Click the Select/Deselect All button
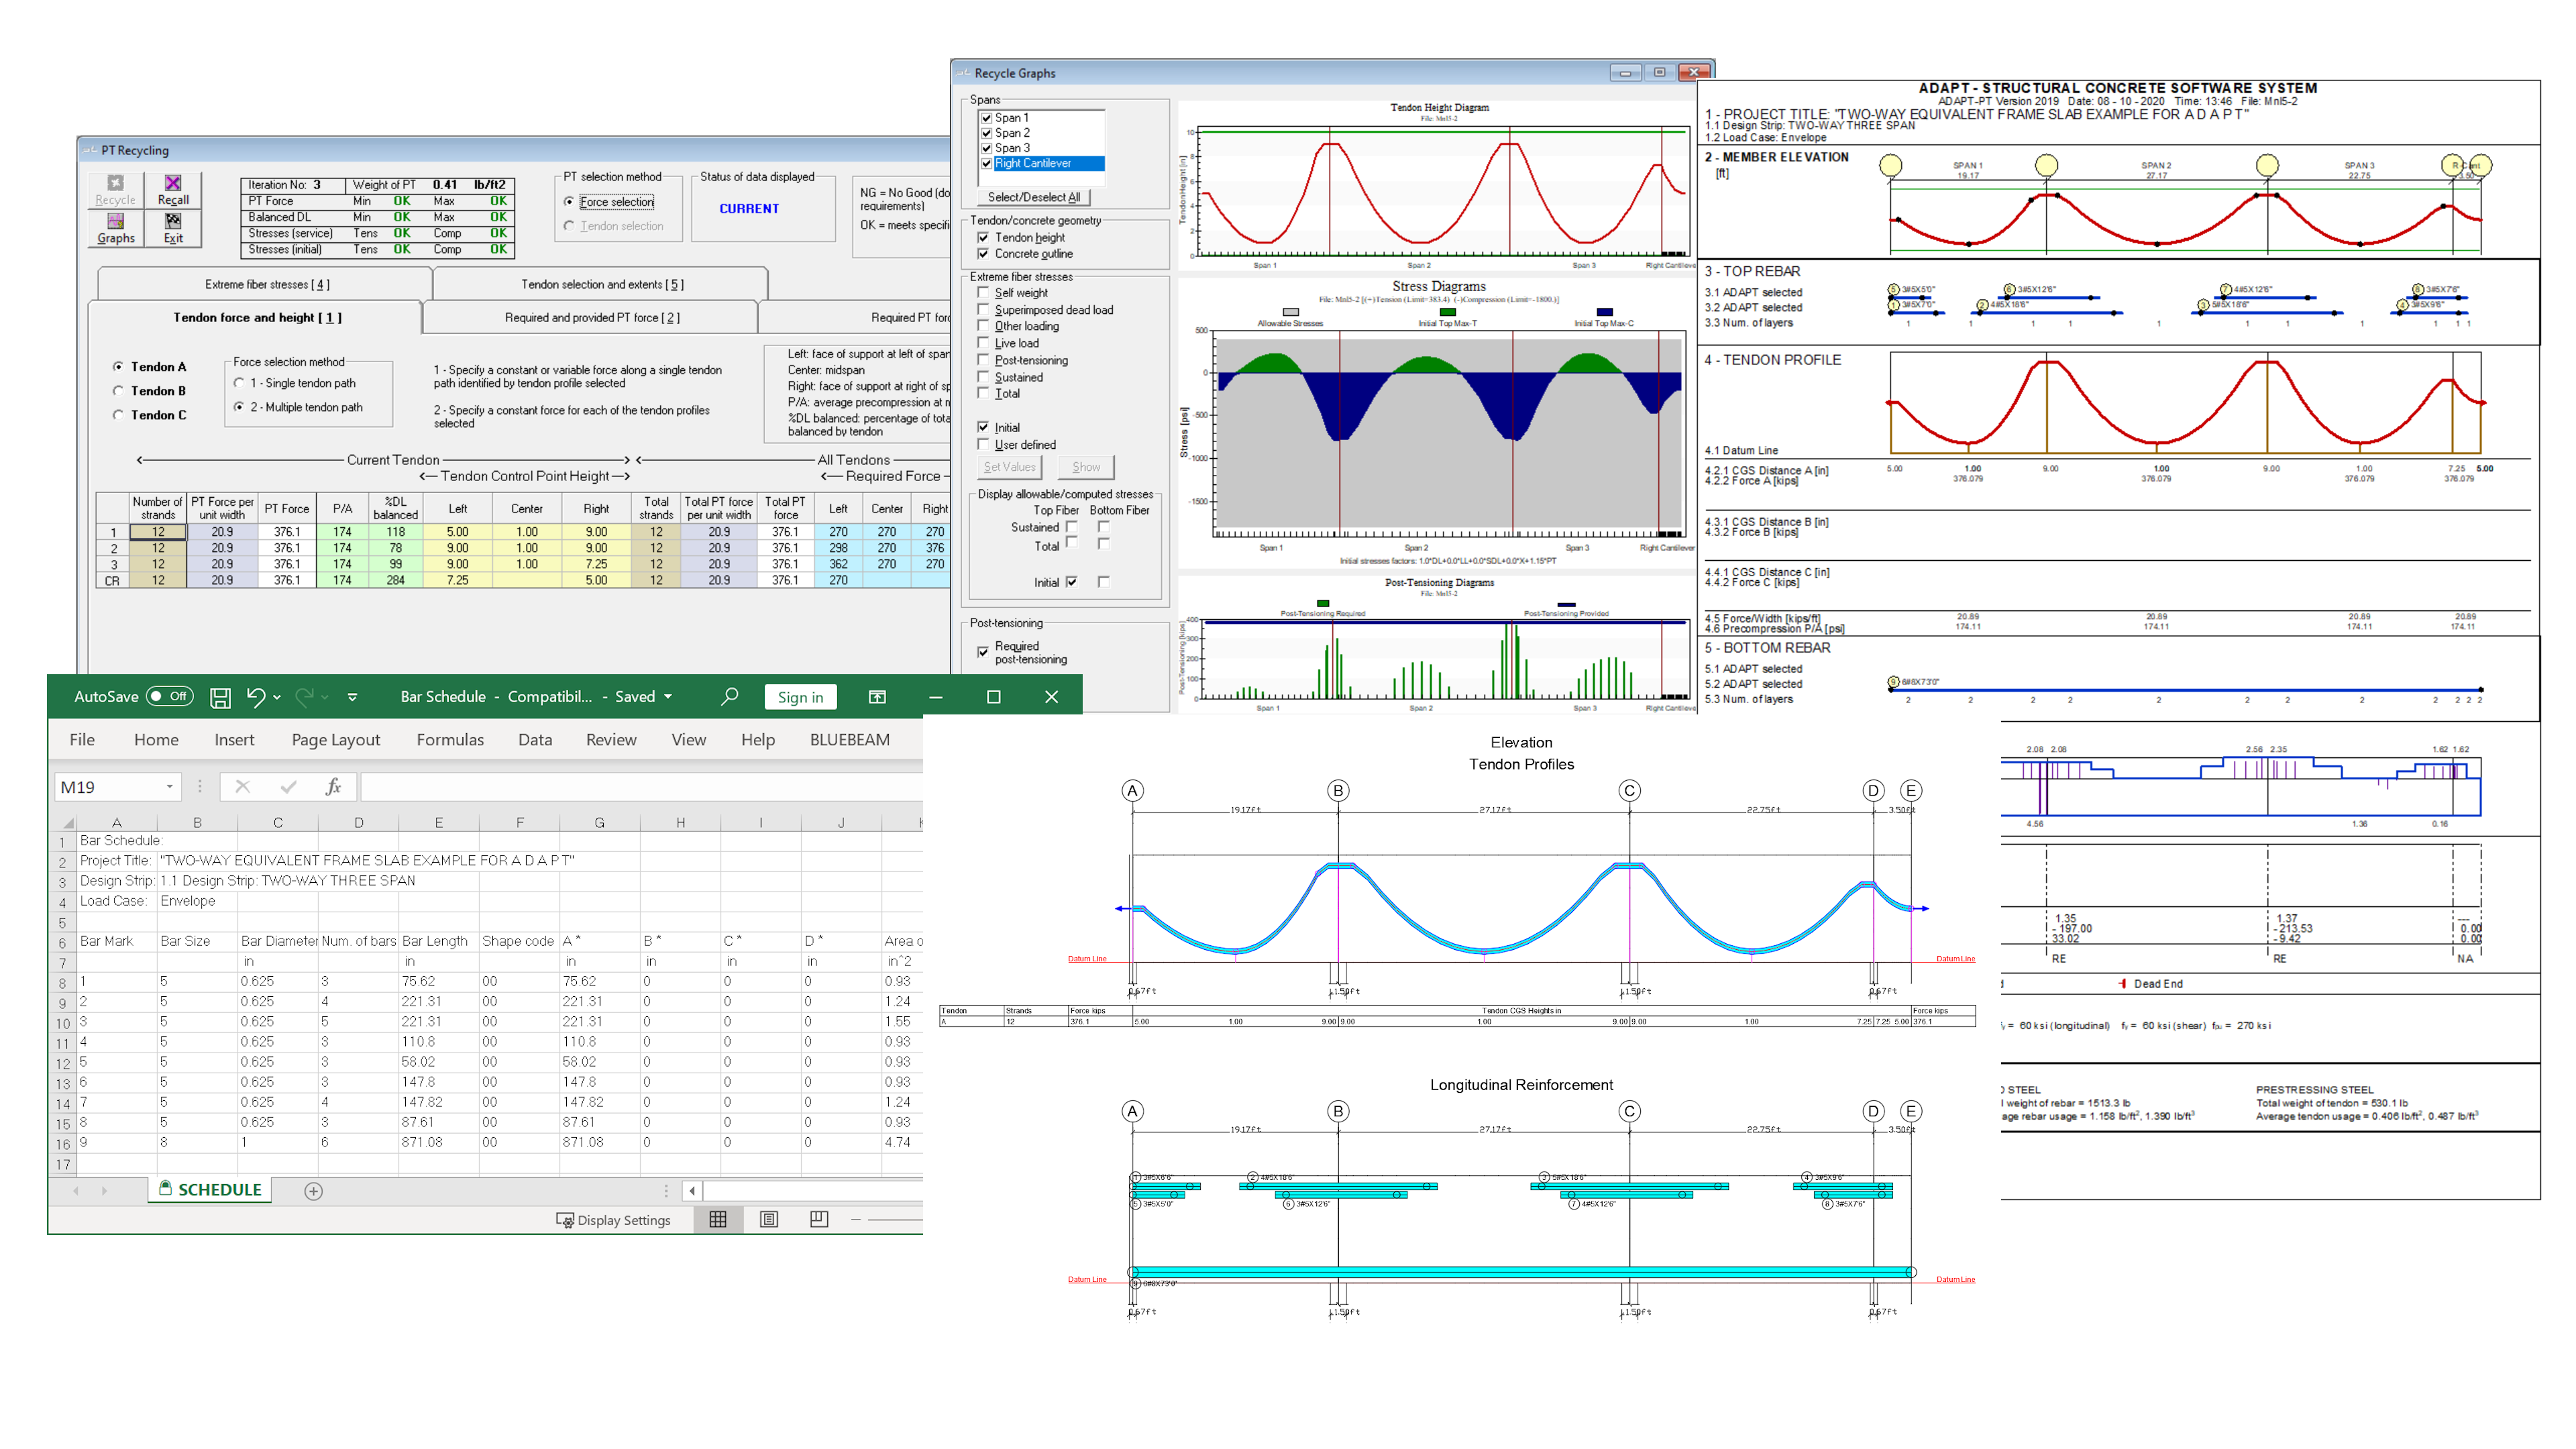The height and width of the screenshot is (1449, 2576). click(x=1033, y=197)
